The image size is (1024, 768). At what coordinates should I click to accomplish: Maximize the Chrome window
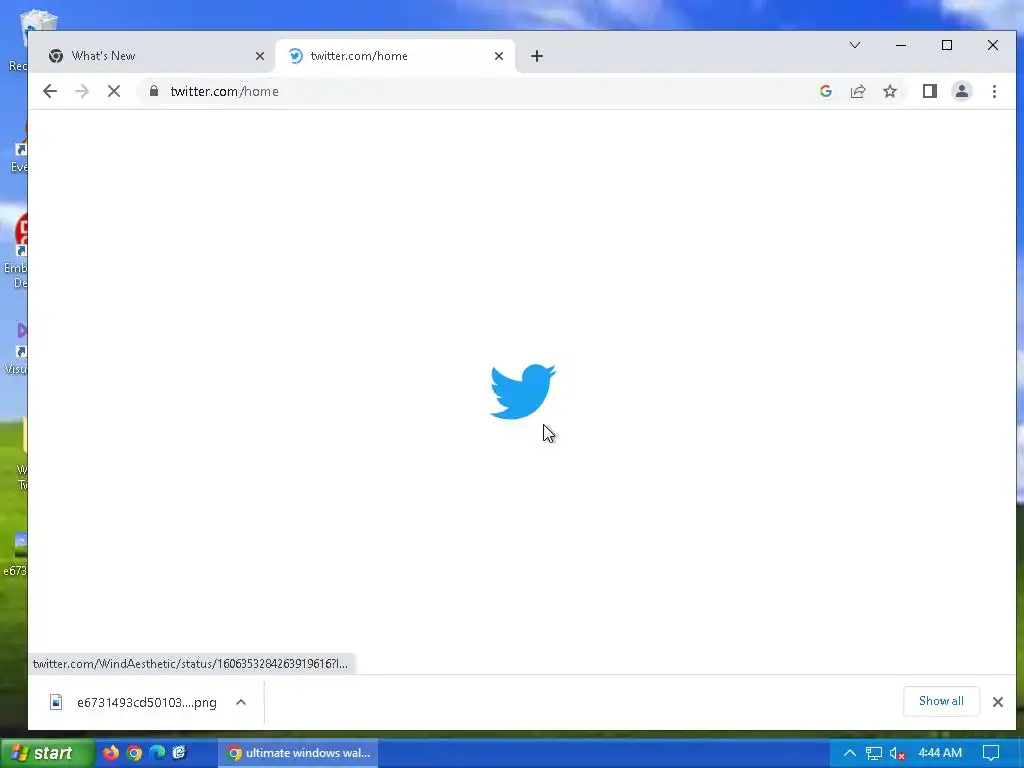[x=946, y=45]
